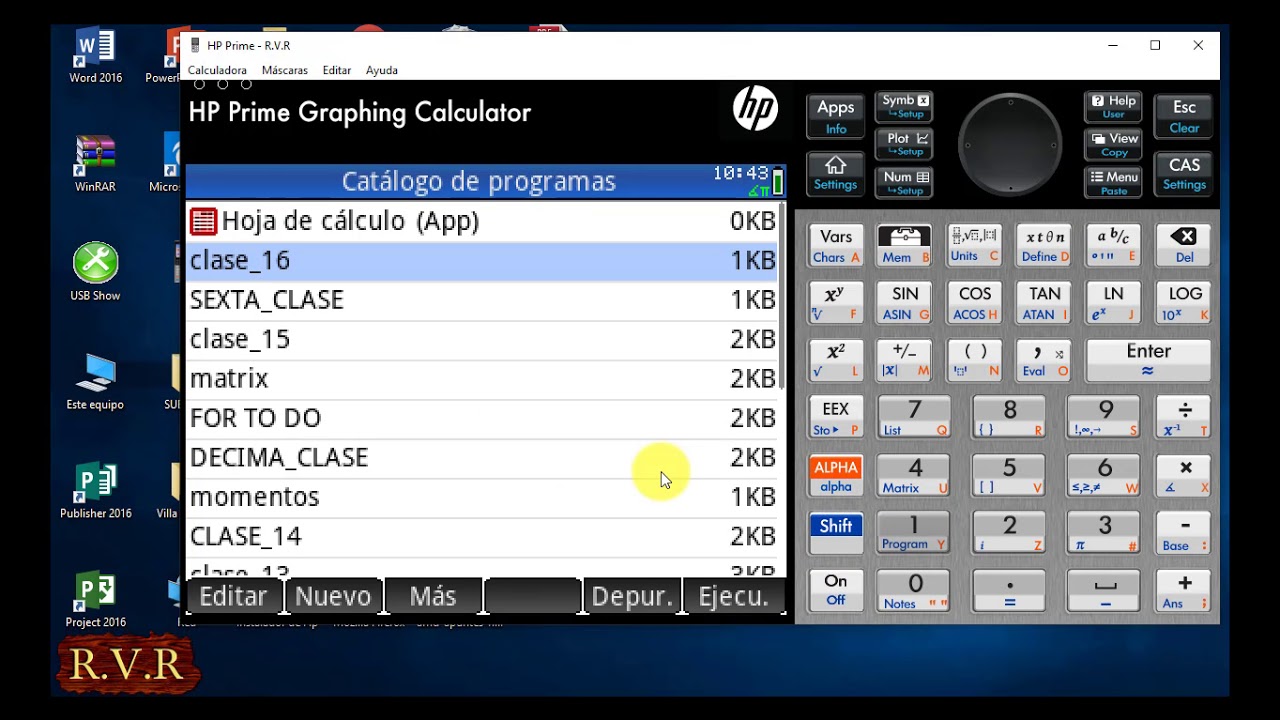
Task: Click the multiplication key
Action: tap(1184, 477)
